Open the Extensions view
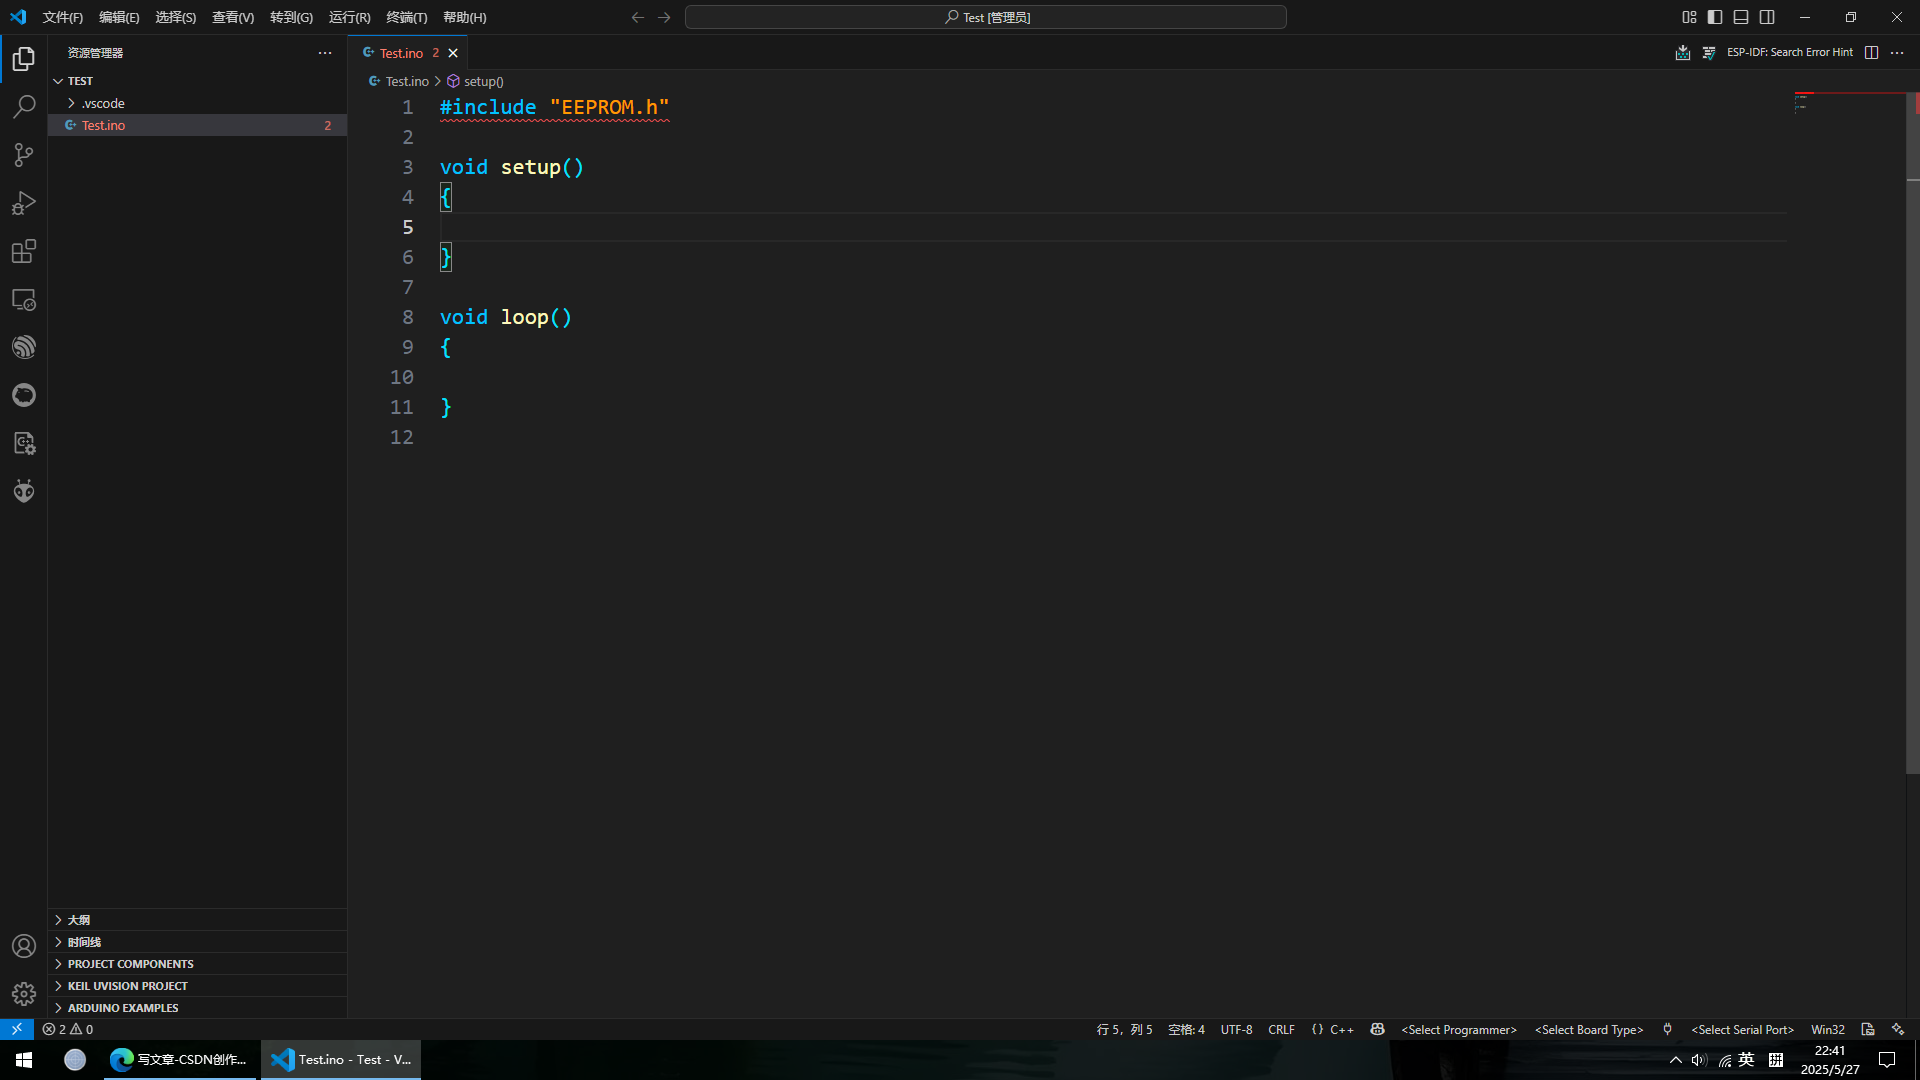The image size is (1920, 1080). pyautogui.click(x=24, y=251)
